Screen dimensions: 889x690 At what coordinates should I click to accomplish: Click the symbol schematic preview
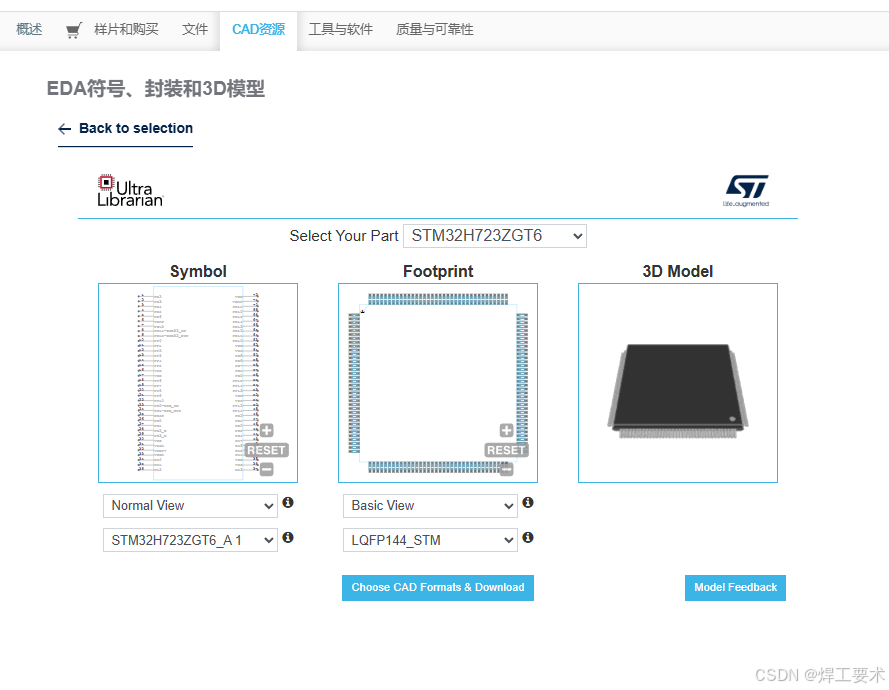pos(198,383)
